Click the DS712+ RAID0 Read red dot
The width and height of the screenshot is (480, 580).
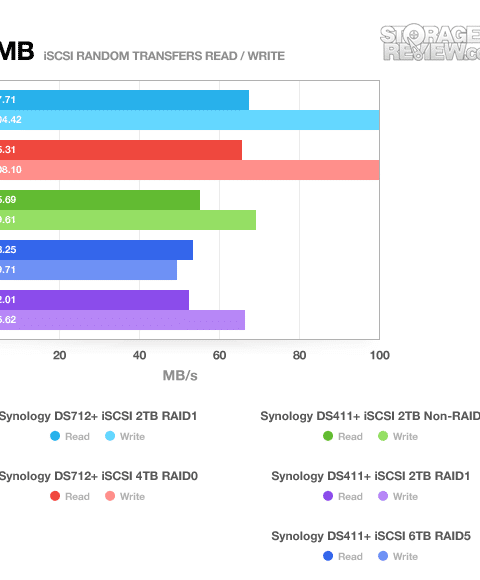pos(55,496)
